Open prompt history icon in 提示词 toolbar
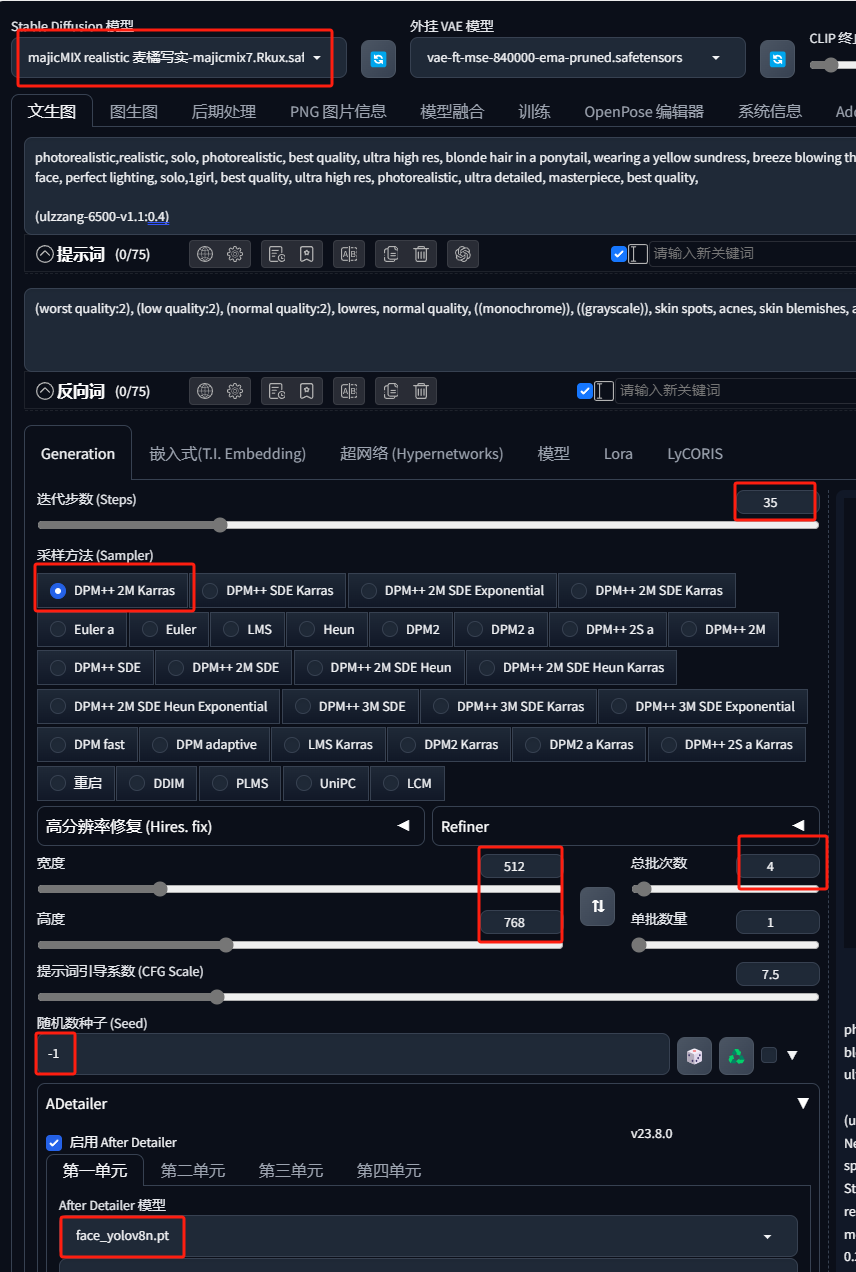This screenshot has height=1272, width=856. pos(277,254)
